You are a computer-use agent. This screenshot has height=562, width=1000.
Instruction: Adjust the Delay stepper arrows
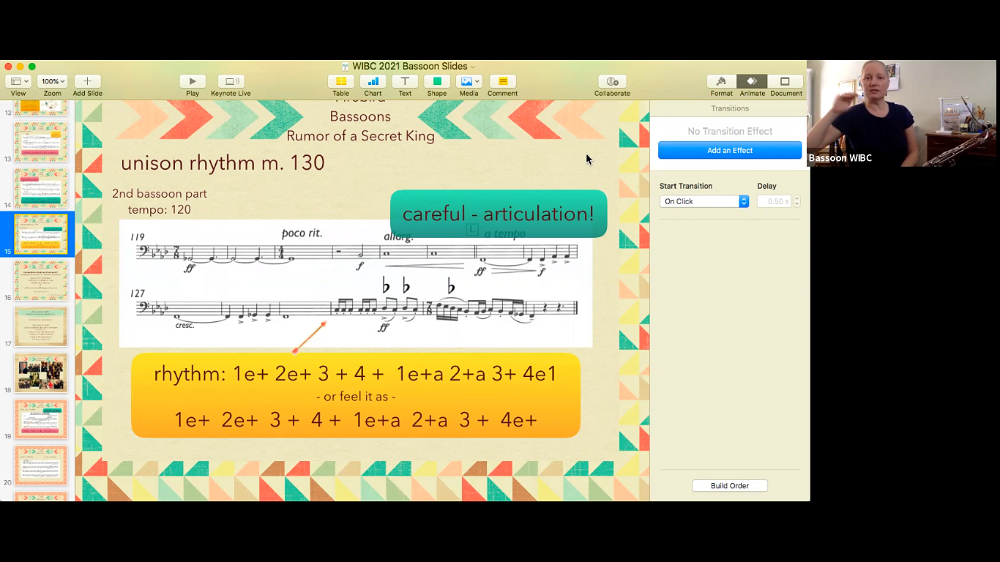(x=797, y=202)
